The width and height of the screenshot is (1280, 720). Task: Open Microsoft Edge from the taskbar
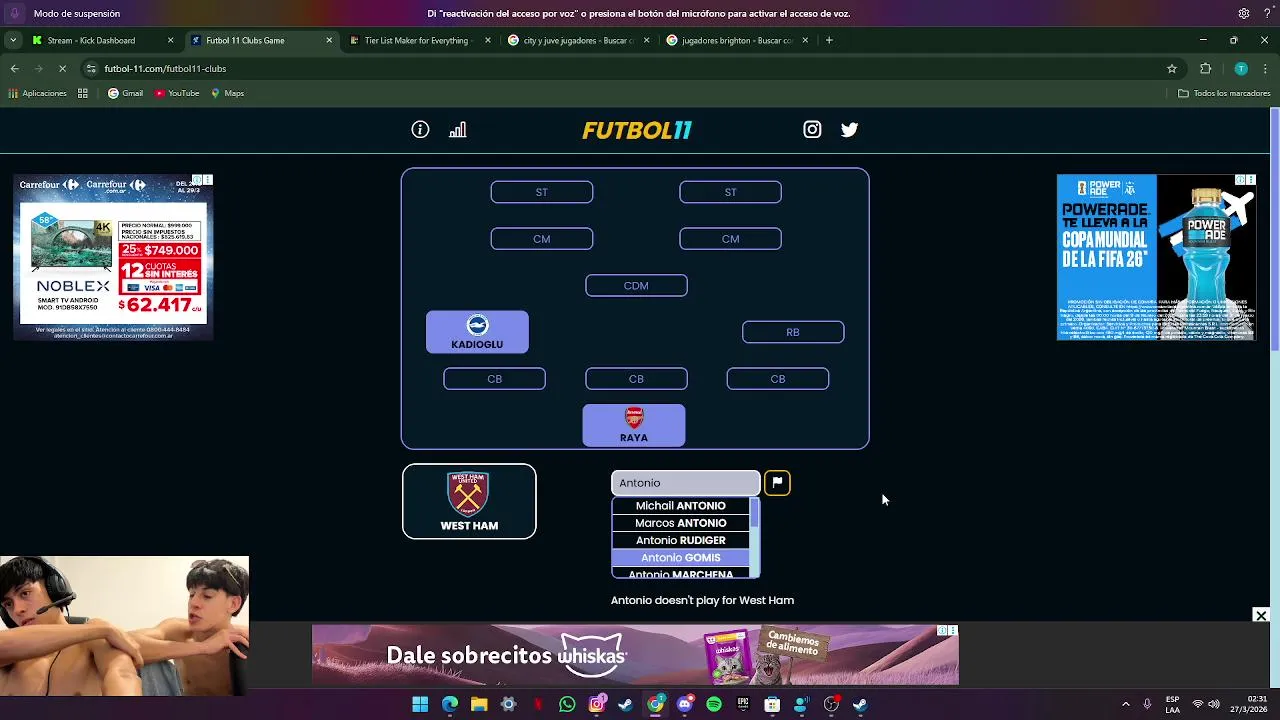[x=450, y=705]
